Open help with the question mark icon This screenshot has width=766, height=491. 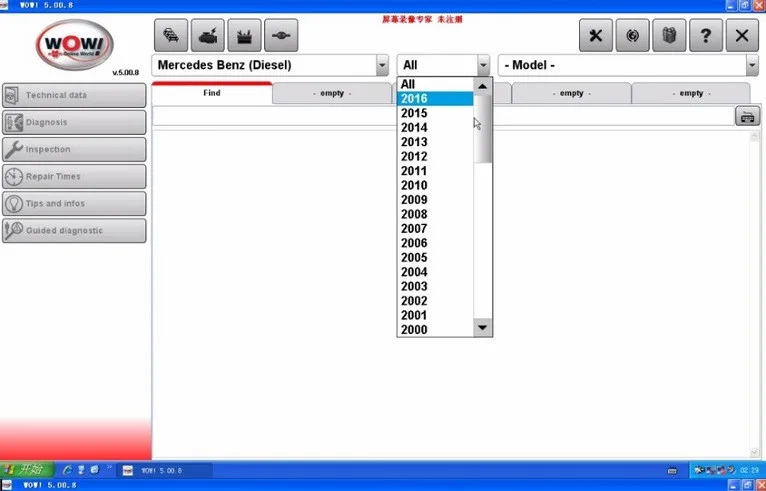(706, 36)
